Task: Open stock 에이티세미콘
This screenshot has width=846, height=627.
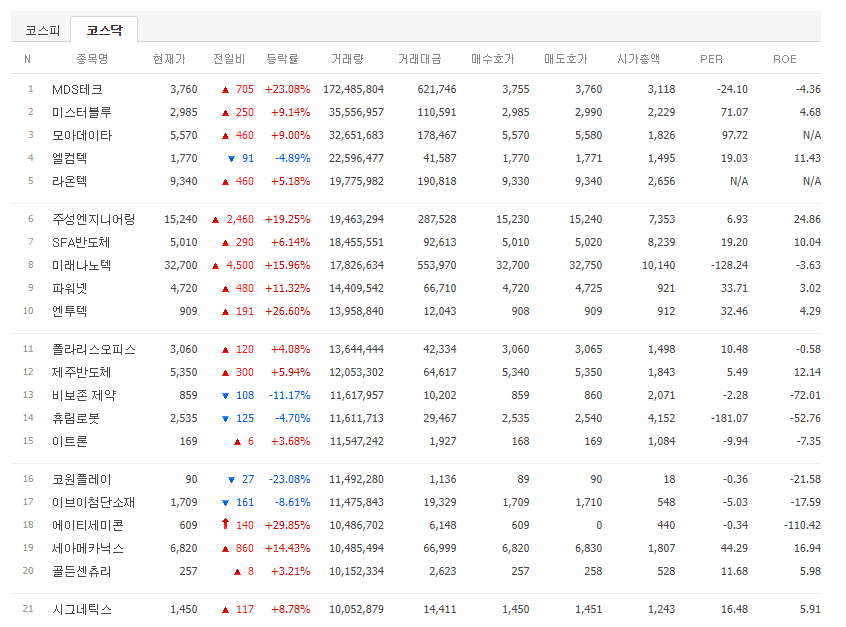Action: (88, 526)
